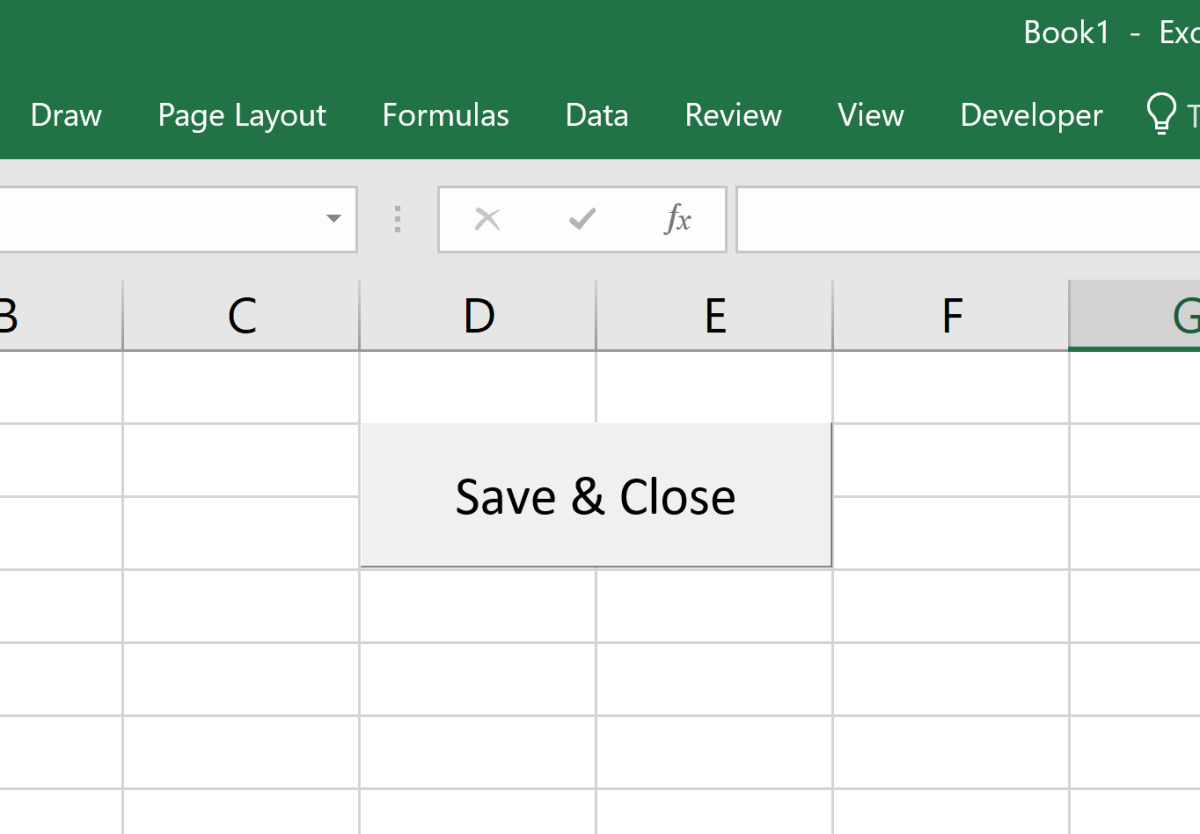Image resolution: width=1200 pixels, height=834 pixels.
Task: Open the Formulas ribbon tab
Action: (445, 115)
